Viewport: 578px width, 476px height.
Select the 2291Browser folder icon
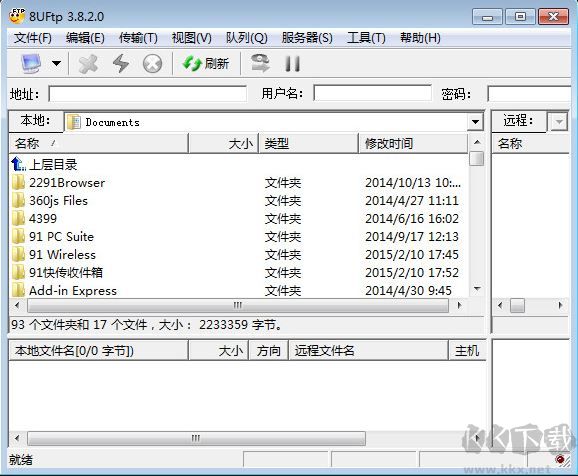[18, 183]
